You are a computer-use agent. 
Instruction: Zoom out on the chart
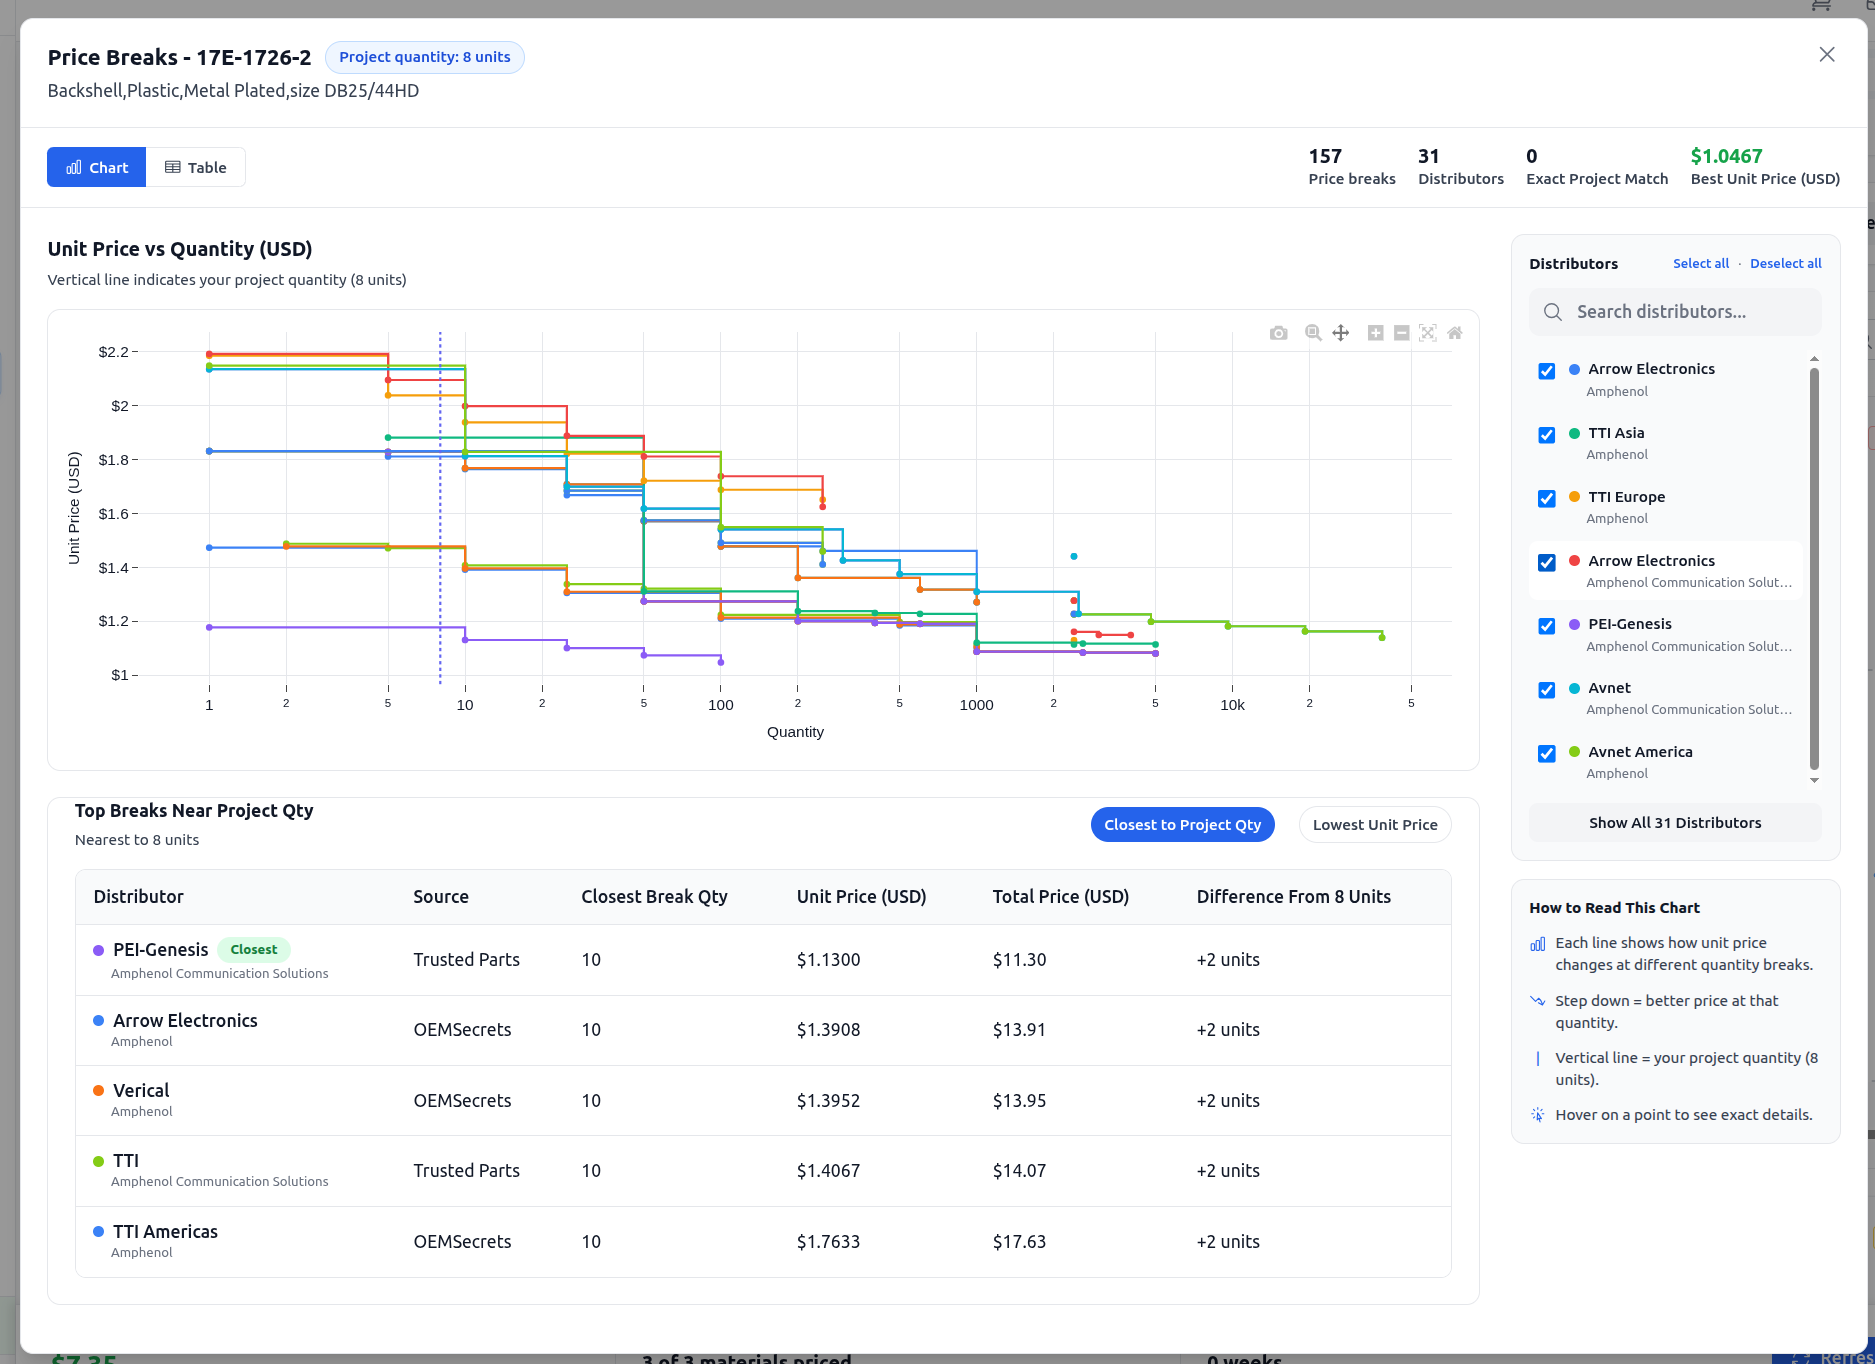[x=1402, y=333]
